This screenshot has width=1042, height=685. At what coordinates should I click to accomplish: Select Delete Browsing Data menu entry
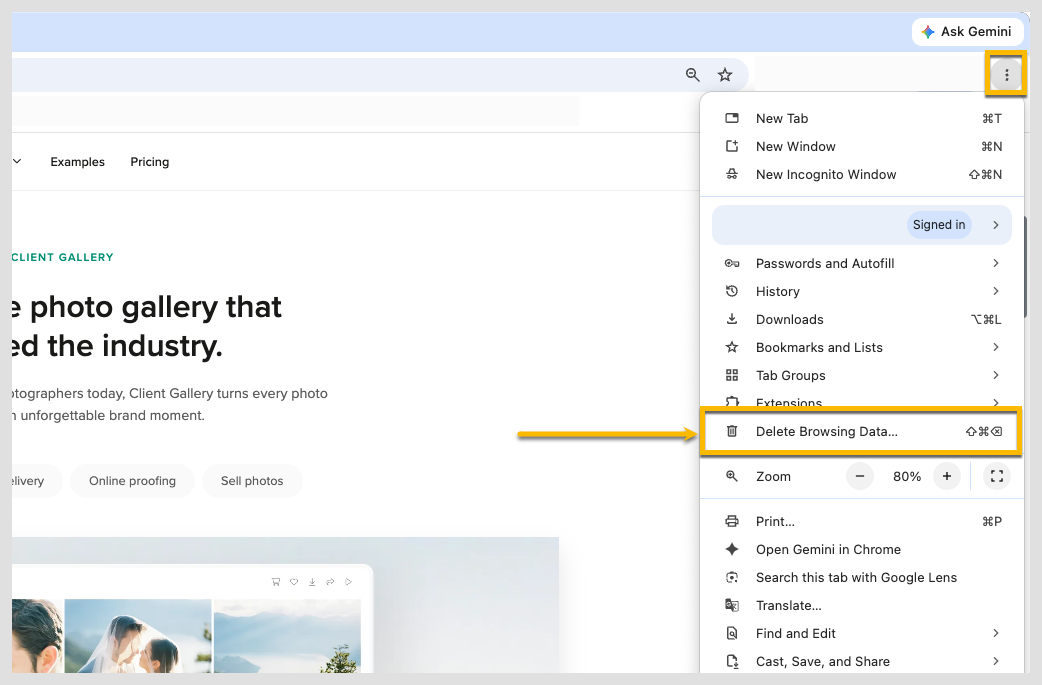tap(862, 432)
